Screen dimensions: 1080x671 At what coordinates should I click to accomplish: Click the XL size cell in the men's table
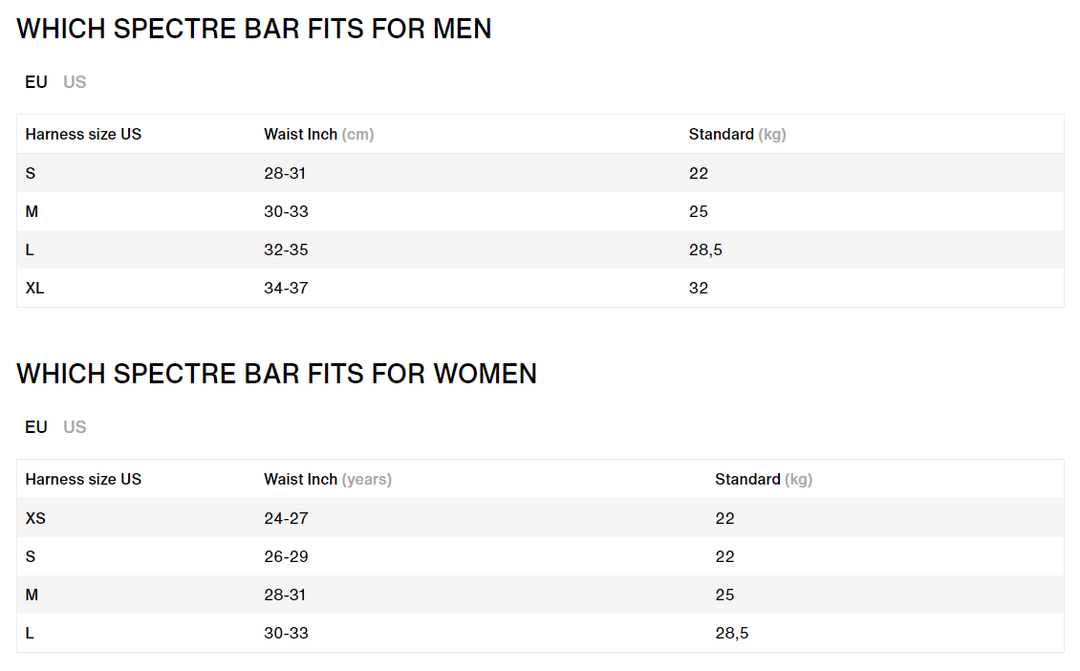pyautogui.click(x=35, y=288)
